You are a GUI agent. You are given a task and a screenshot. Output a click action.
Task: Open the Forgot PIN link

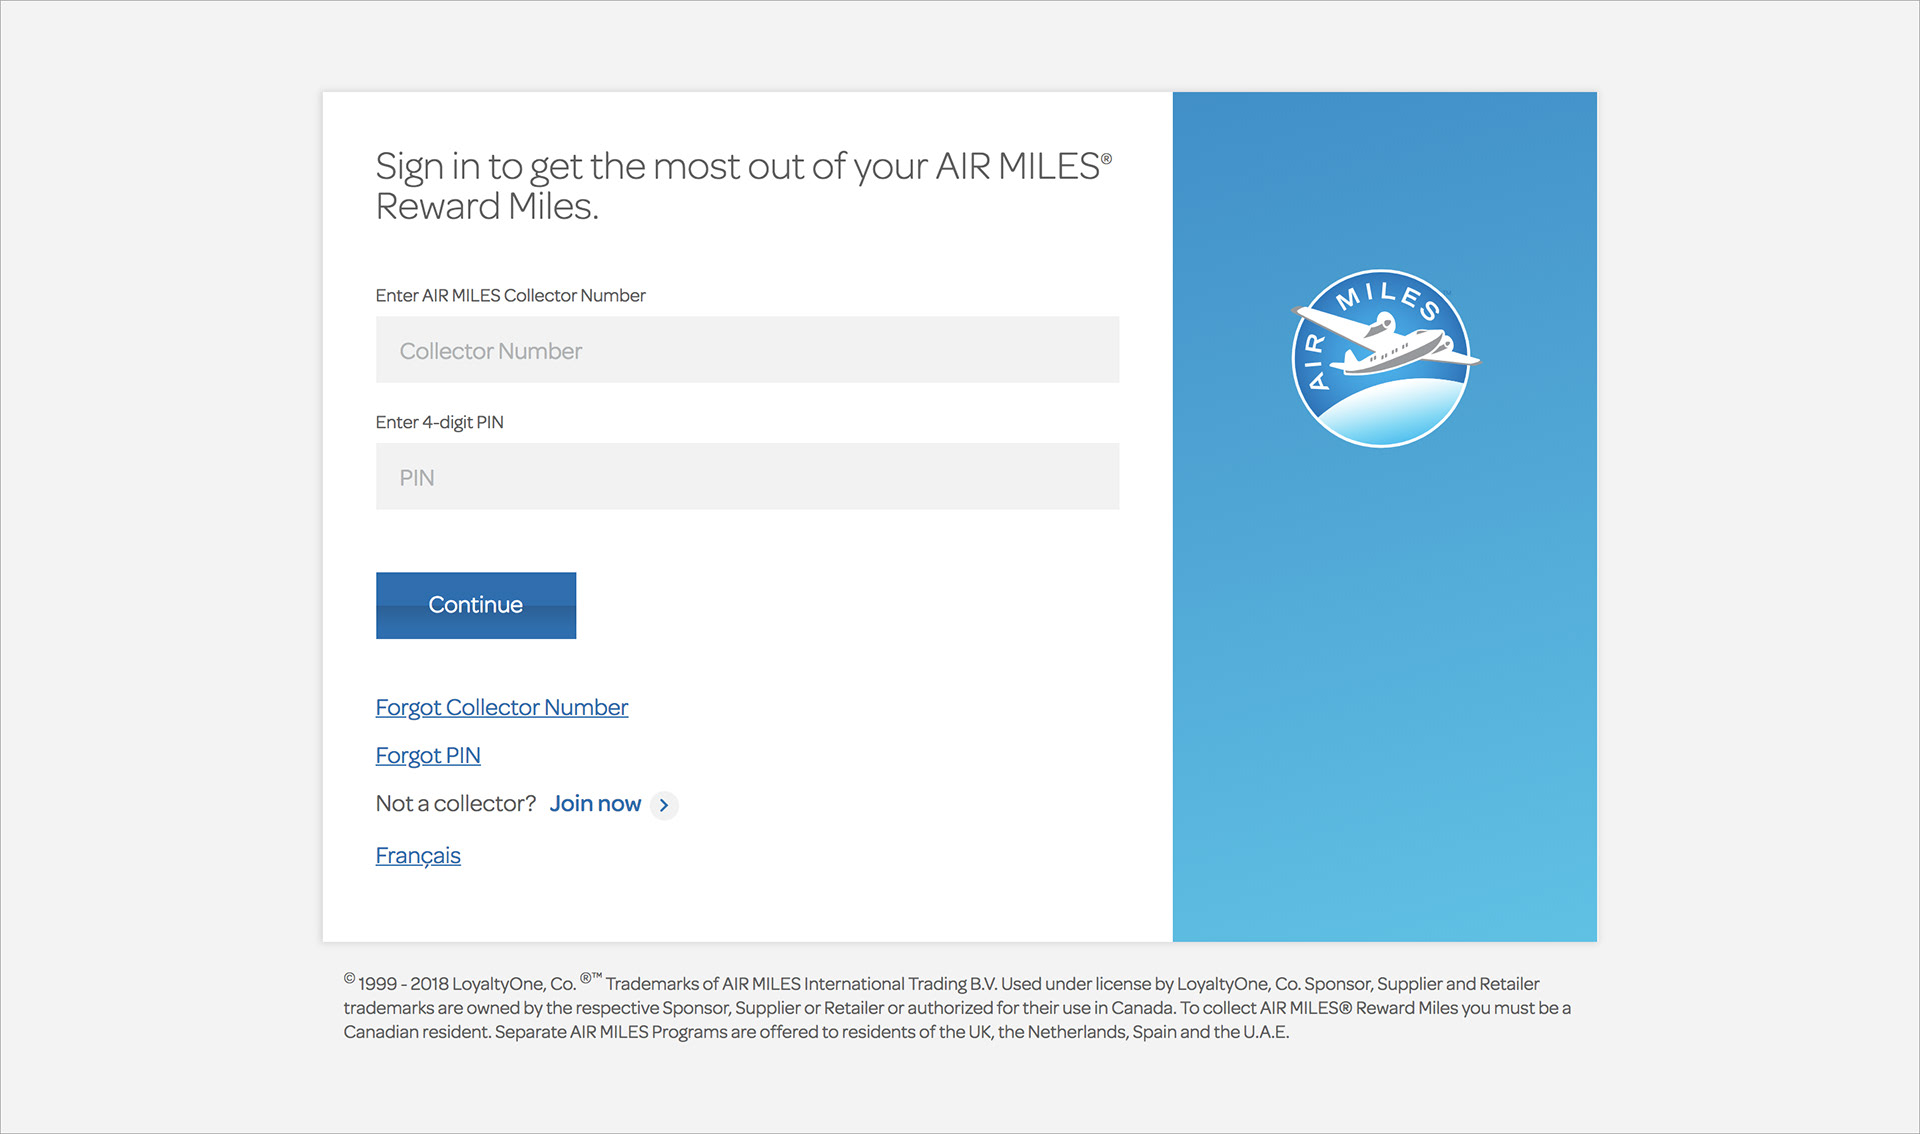(428, 755)
